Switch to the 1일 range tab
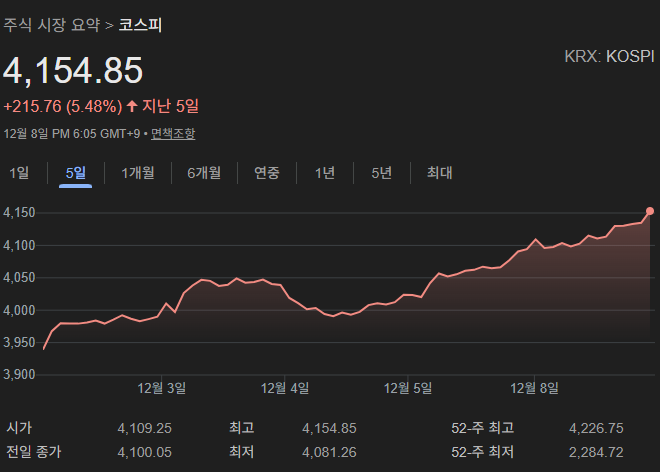The image size is (660, 472). pos(19,173)
